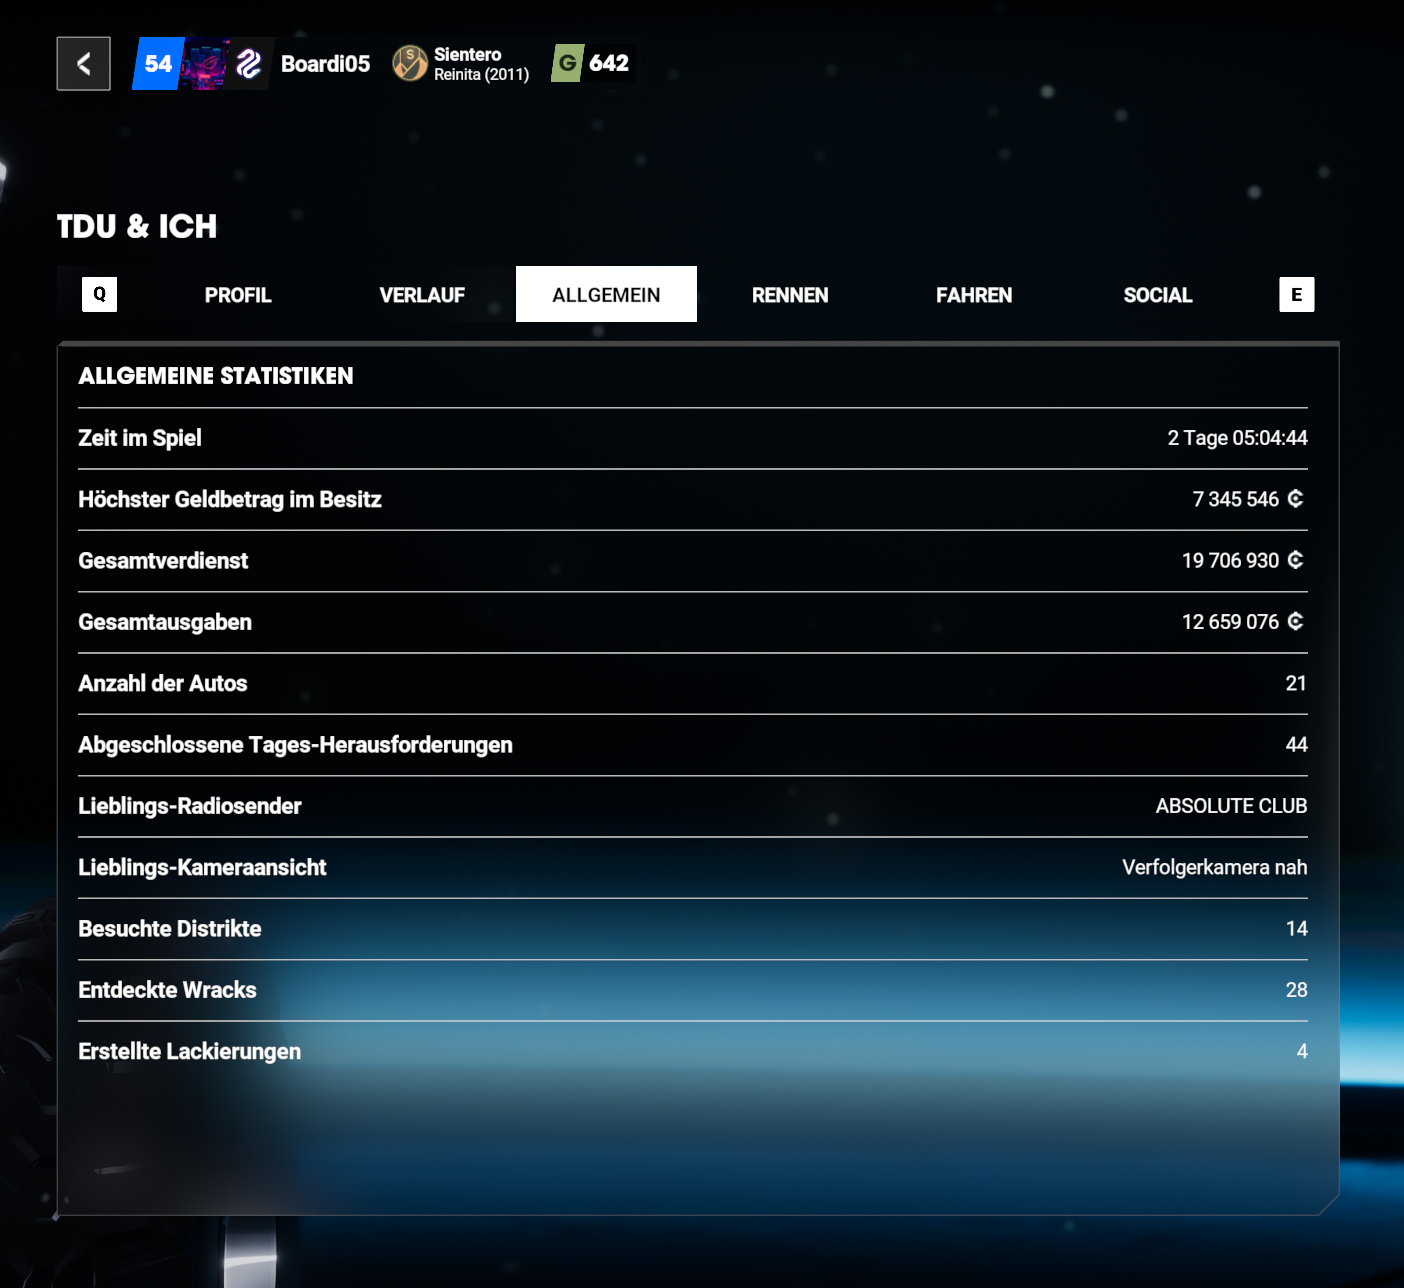Select the Entdeckte Wracks label

pyautogui.click(x=168, y=990)
